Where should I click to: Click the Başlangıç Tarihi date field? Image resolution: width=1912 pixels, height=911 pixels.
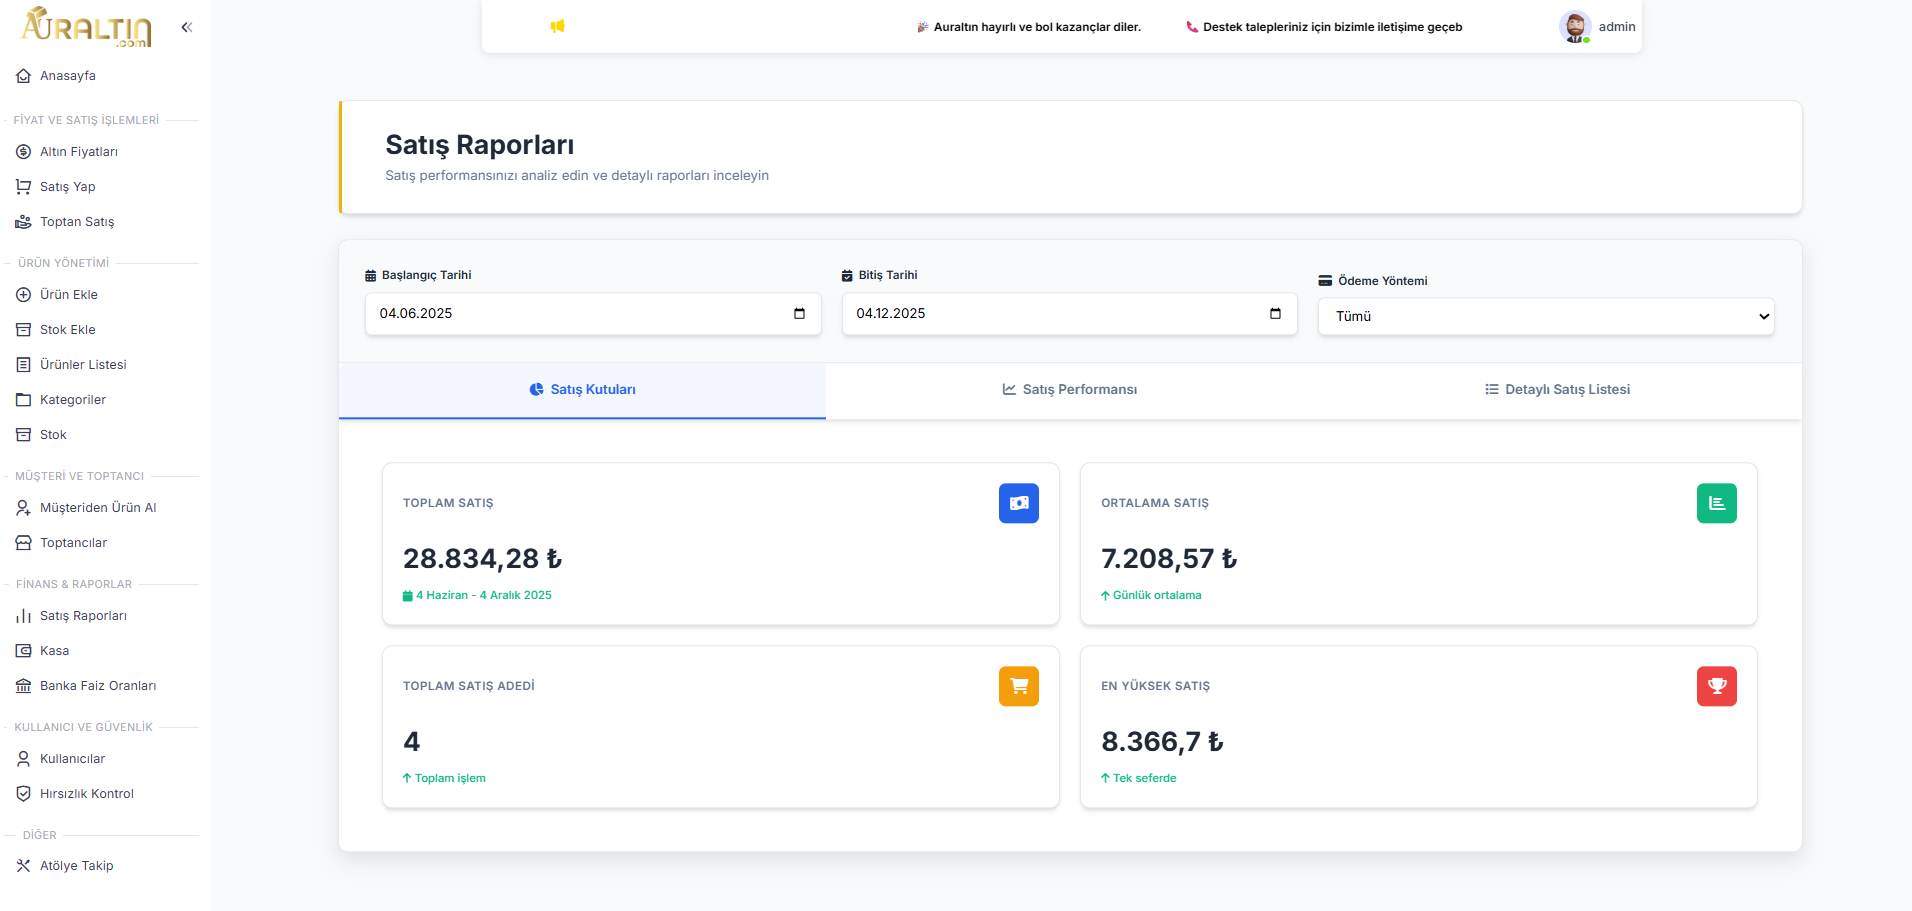coord(570,314)
